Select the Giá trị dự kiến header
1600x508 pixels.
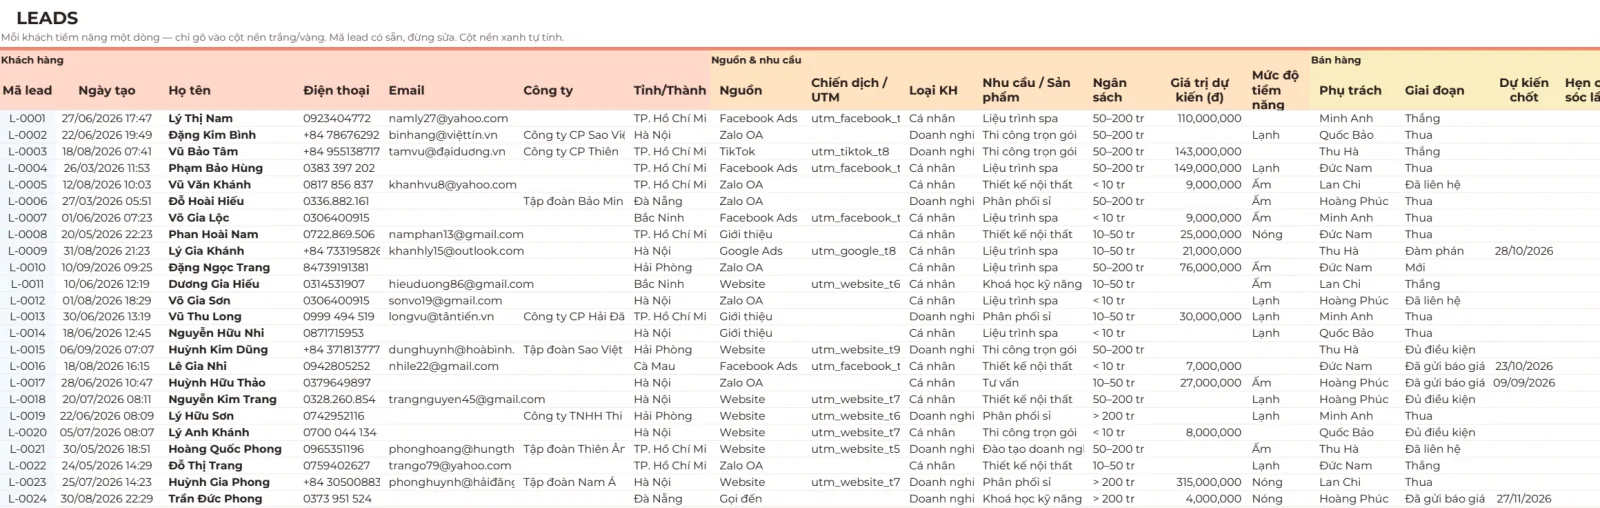[x=1199, y=90]
